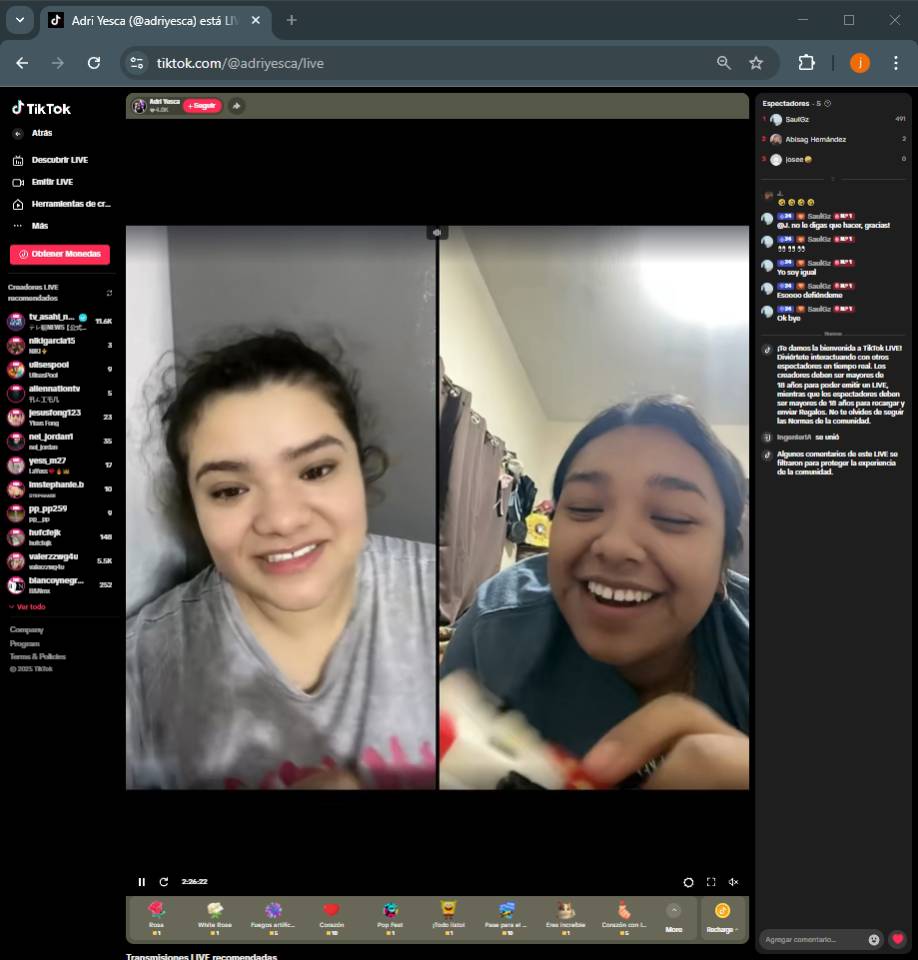The image size is (918, 960).
Task: Follow Adri Yesca with the Seguir button
Action: pos(202,106)
